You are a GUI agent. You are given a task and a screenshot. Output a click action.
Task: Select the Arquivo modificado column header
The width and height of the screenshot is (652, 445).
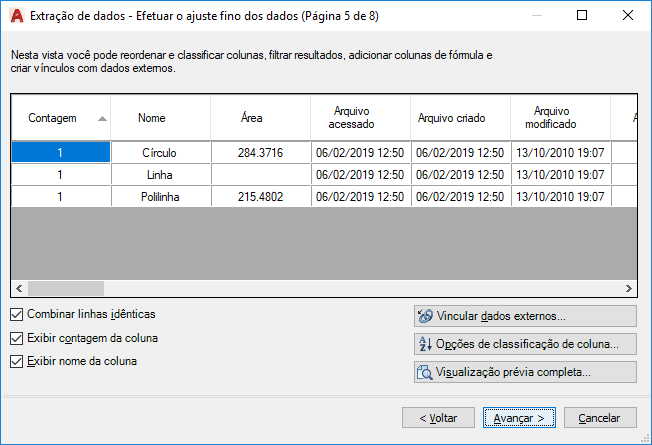551,118
